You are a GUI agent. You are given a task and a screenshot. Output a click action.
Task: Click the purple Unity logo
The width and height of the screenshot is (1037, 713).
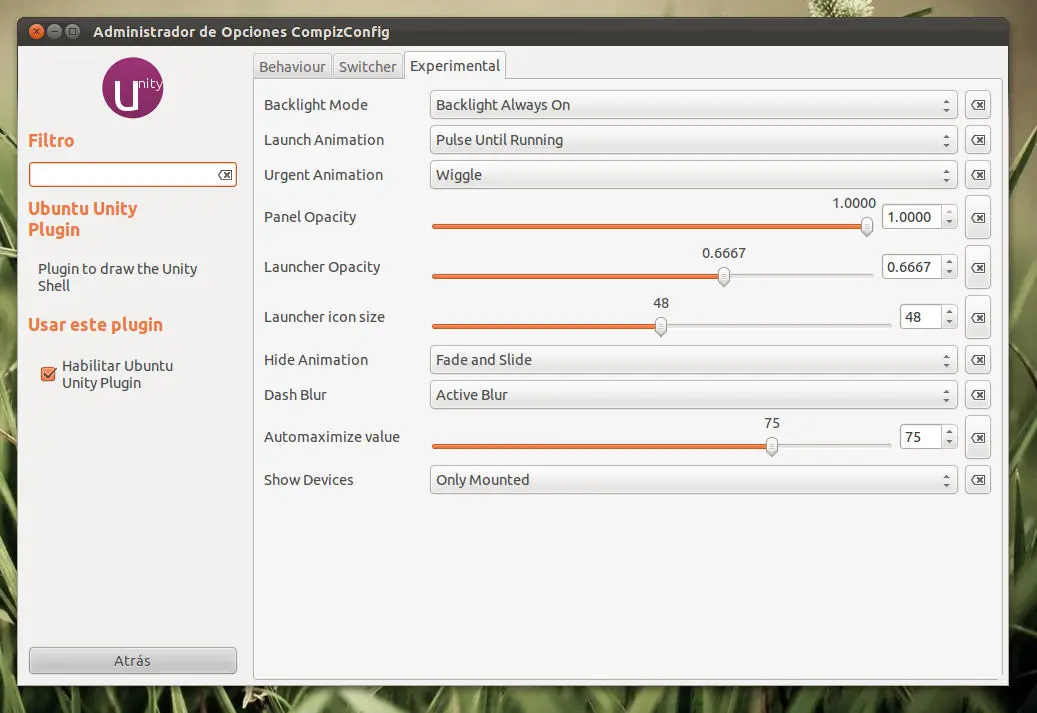[x=132, y=87]
